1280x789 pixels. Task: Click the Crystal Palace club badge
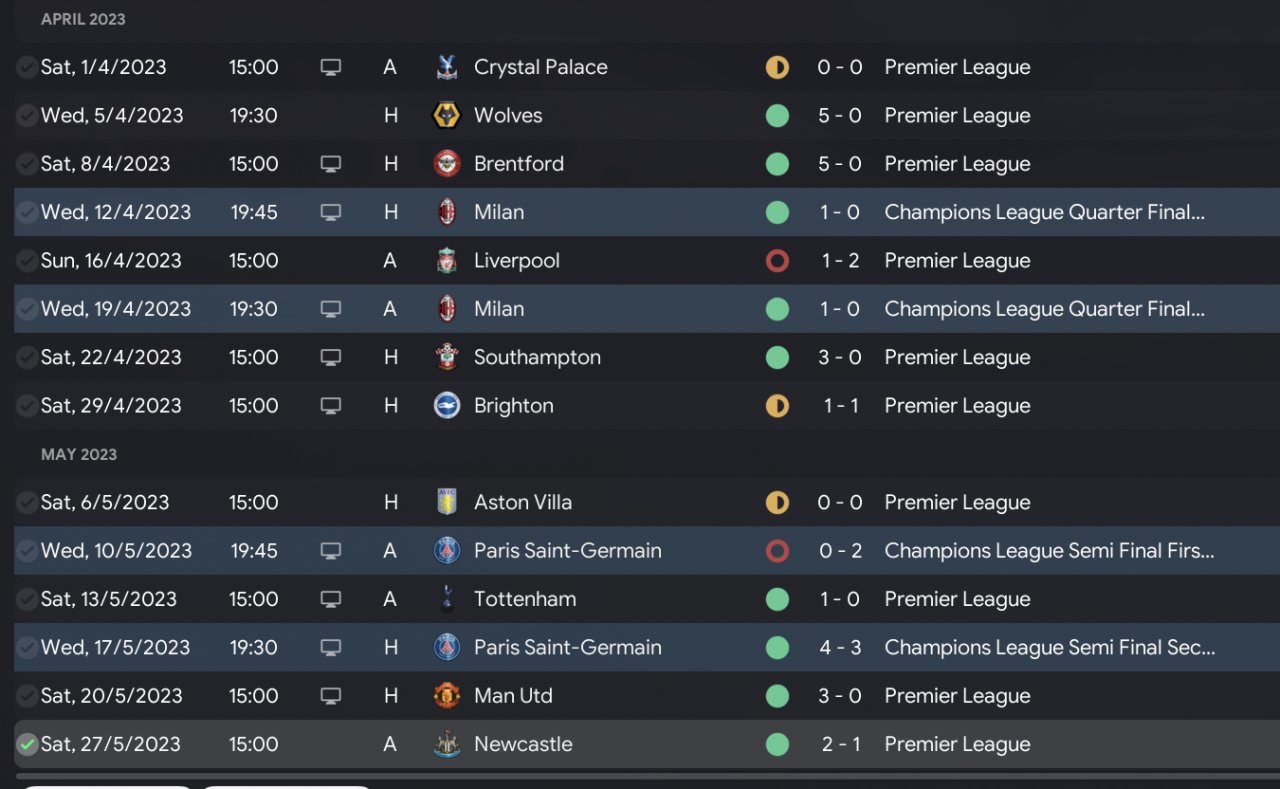(446, 68)
